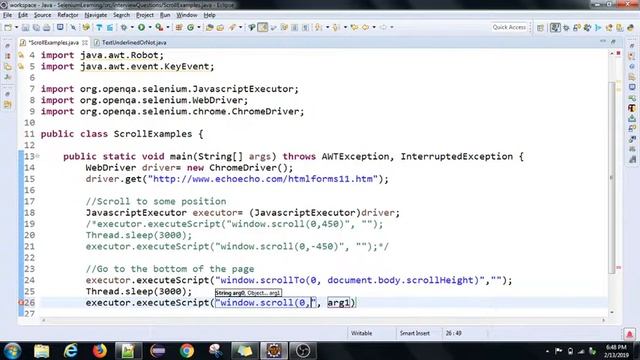Click the editor vertical scrollbar thumb
The height and width of the screenshot is (360, 640).
pos(611,178)
